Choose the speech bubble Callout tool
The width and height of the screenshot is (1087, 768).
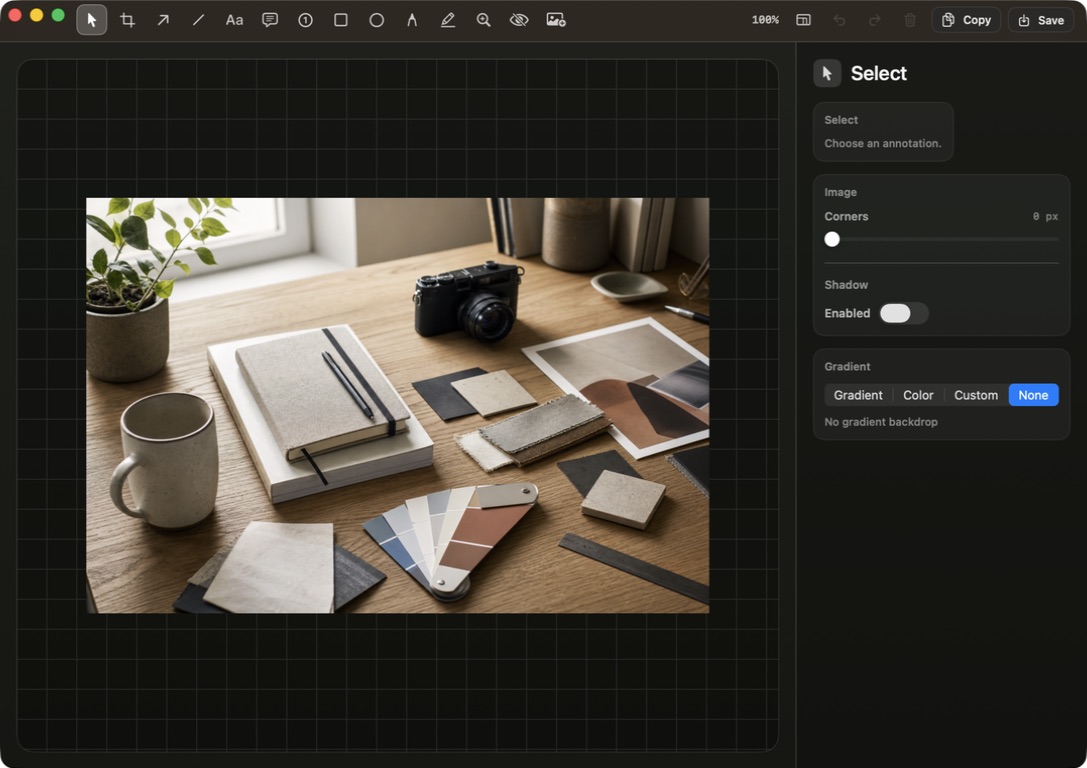(270, 20)
